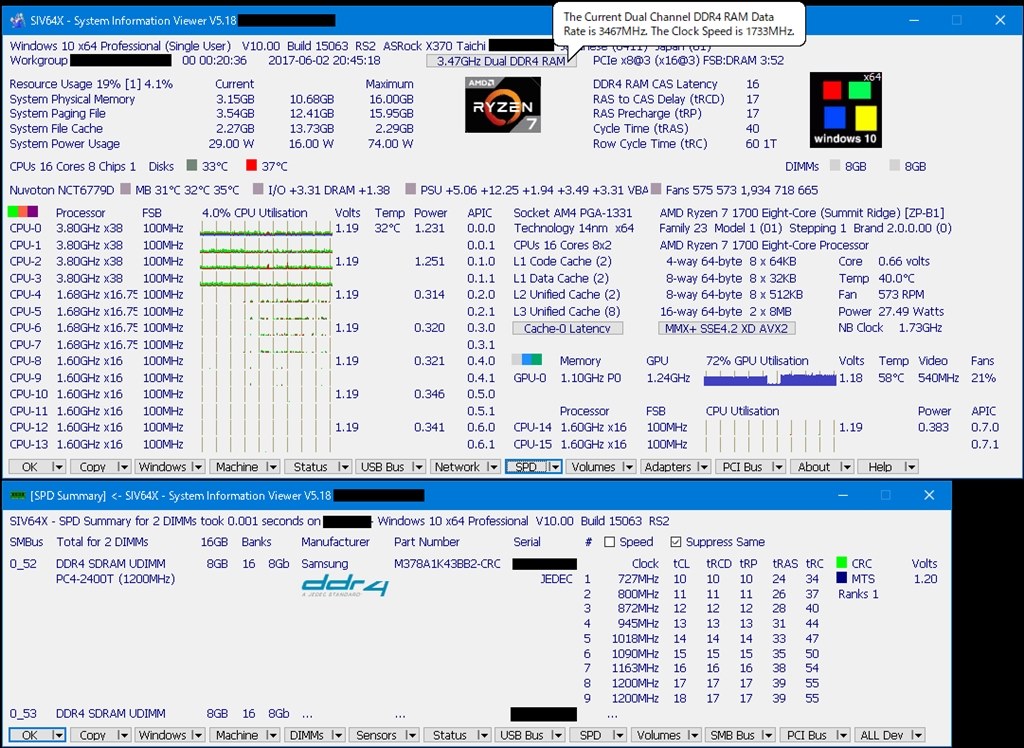This screenshot has height=748, width=1024.
Task: Click the 3.47GHz Dual DDR4 RAM button
Action: [502, 61]
